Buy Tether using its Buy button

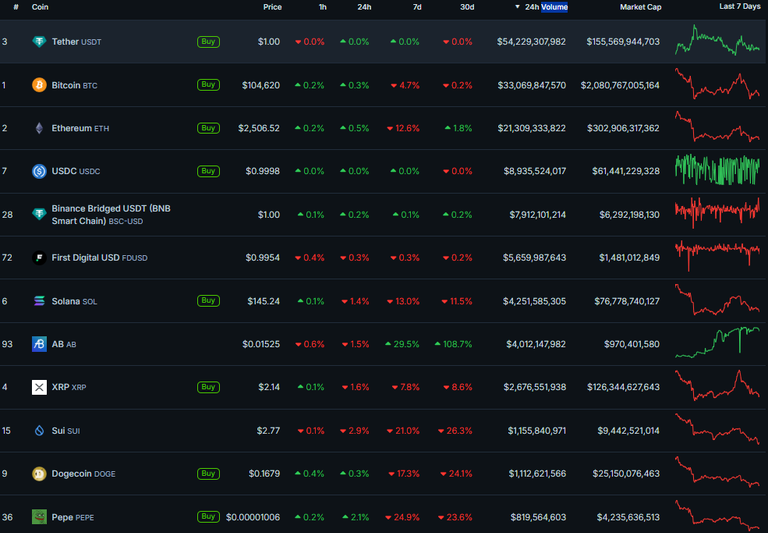point(208,42)
